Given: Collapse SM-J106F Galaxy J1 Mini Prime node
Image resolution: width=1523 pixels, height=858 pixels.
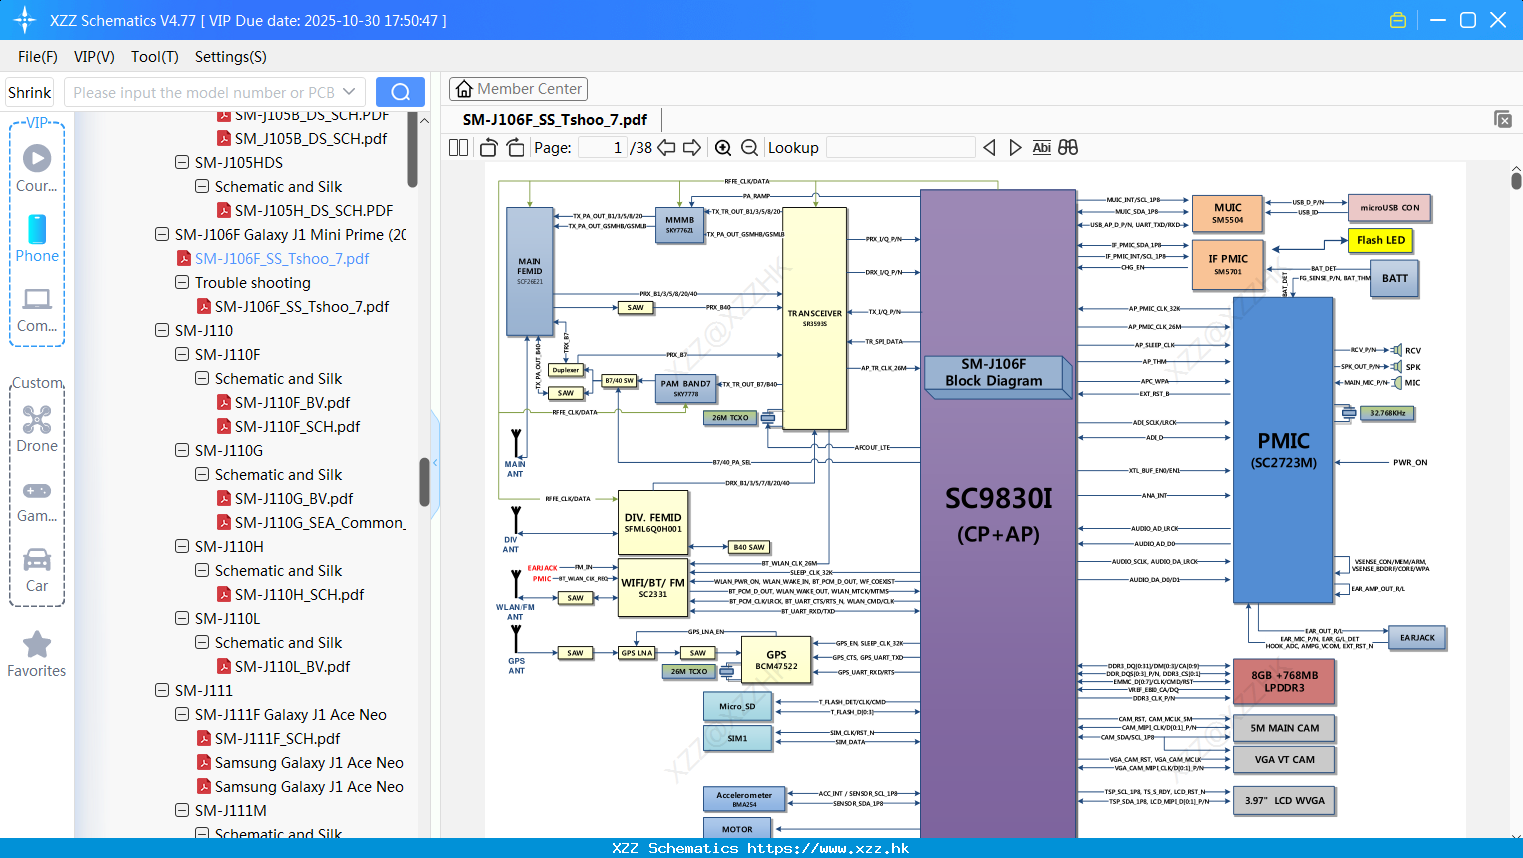Looking at the screenshot, I should click(x=162, y=234).
